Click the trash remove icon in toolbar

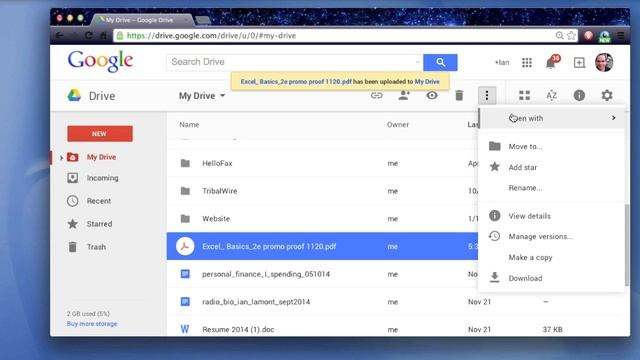click(x=459, y=96)
